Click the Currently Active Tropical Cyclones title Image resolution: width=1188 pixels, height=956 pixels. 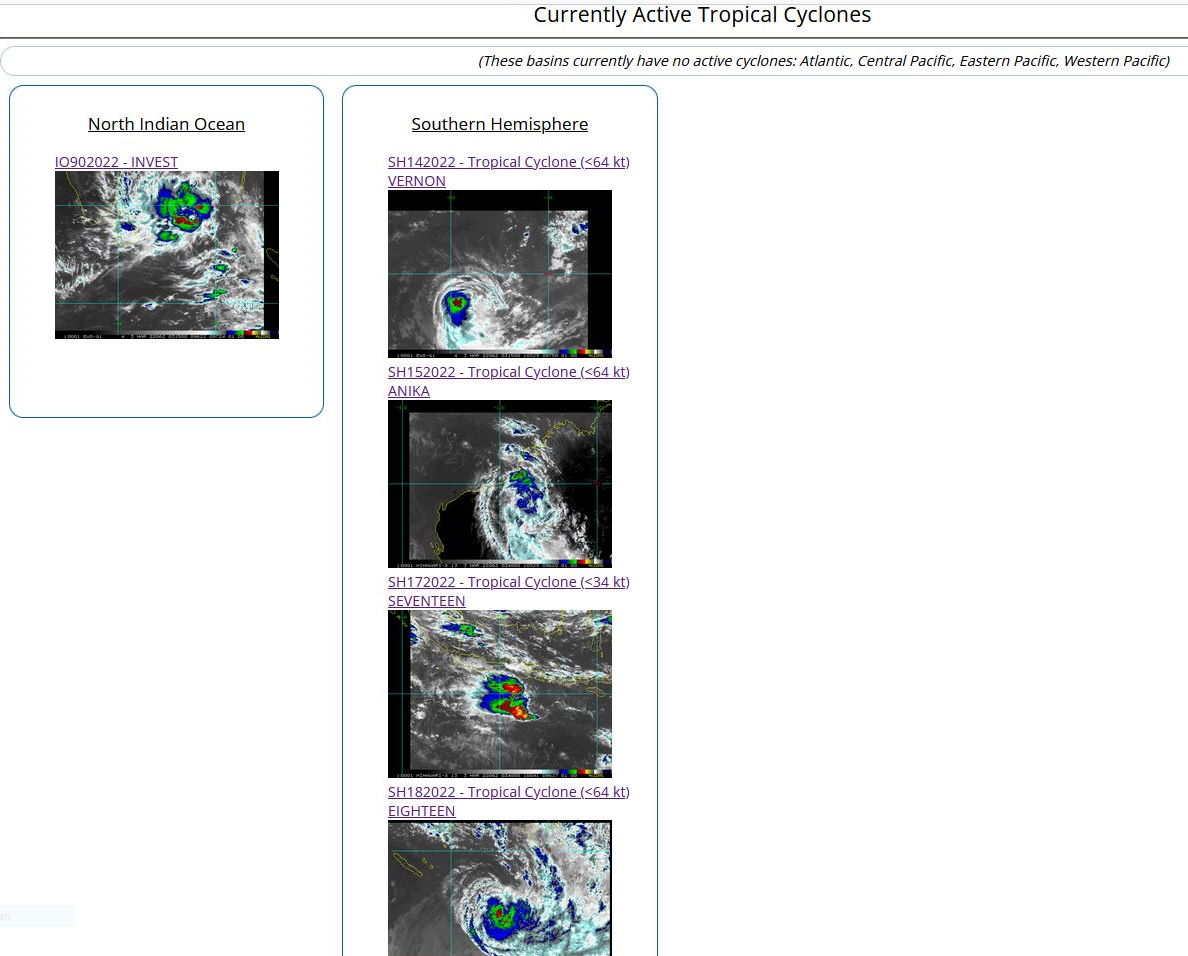click(x=702, y=15)
